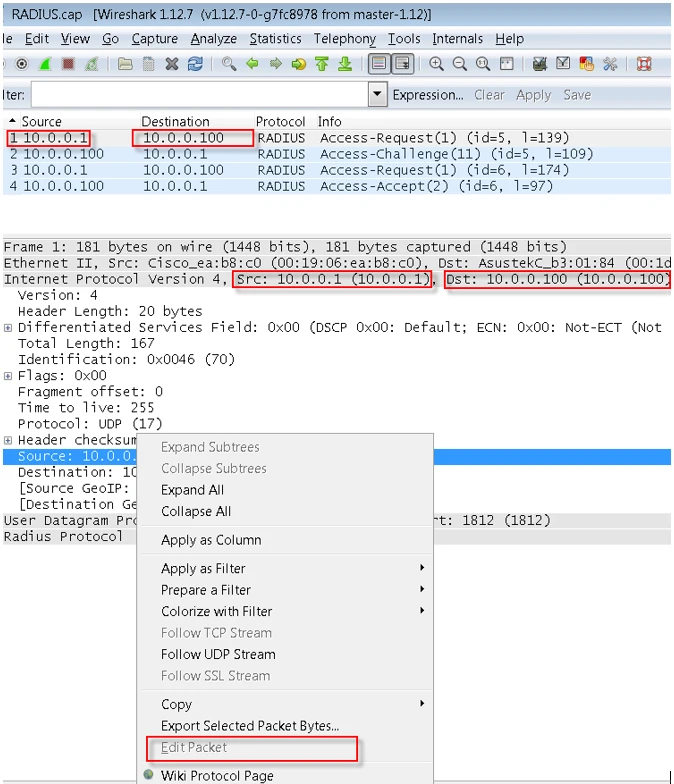Click the Help lifebuoy toolbar icon
Screen dimensions: 674x784
644,64
